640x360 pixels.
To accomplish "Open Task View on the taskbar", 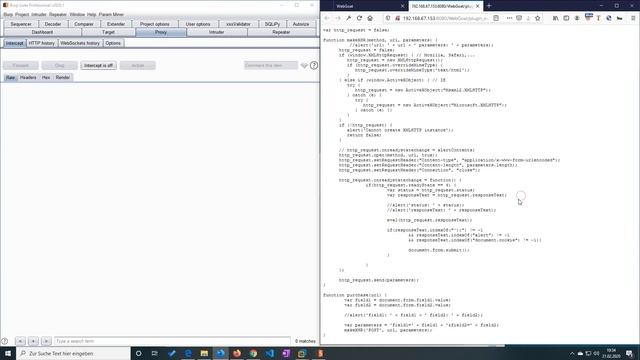I will tap(155, 353).
